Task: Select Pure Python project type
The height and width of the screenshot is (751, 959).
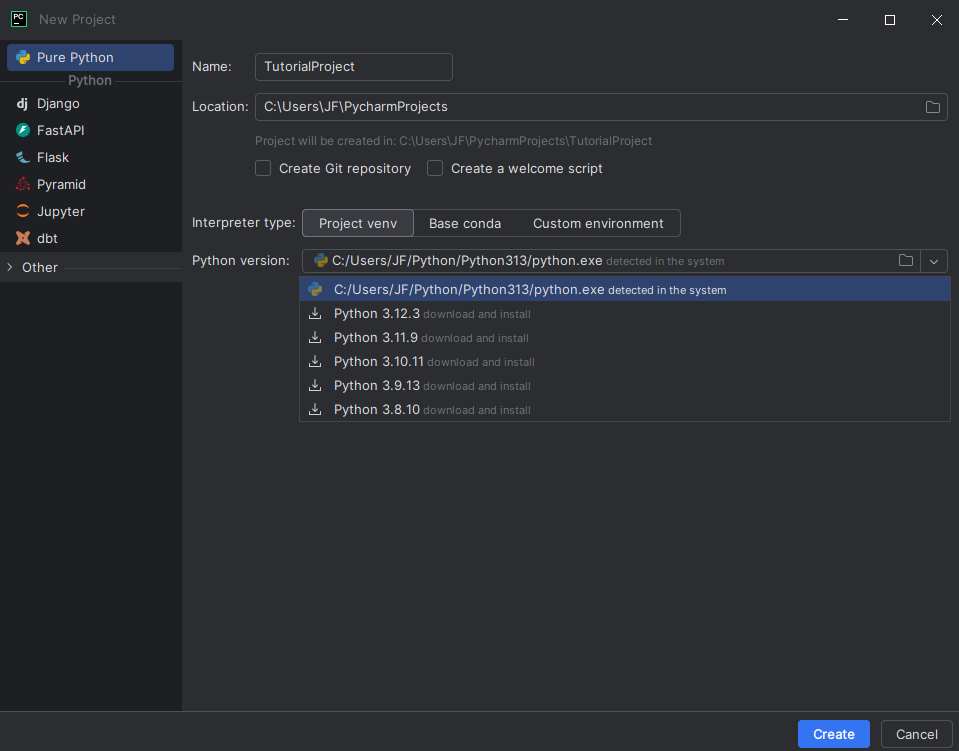Action: 91,57
